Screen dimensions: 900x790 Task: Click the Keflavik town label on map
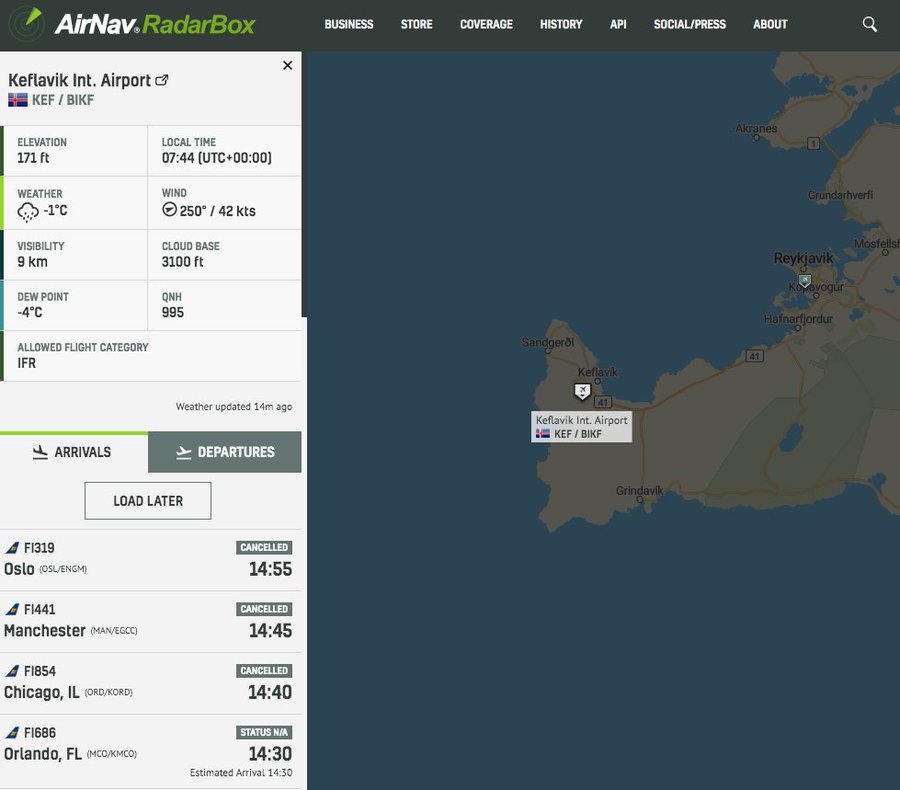pos(598,372)
